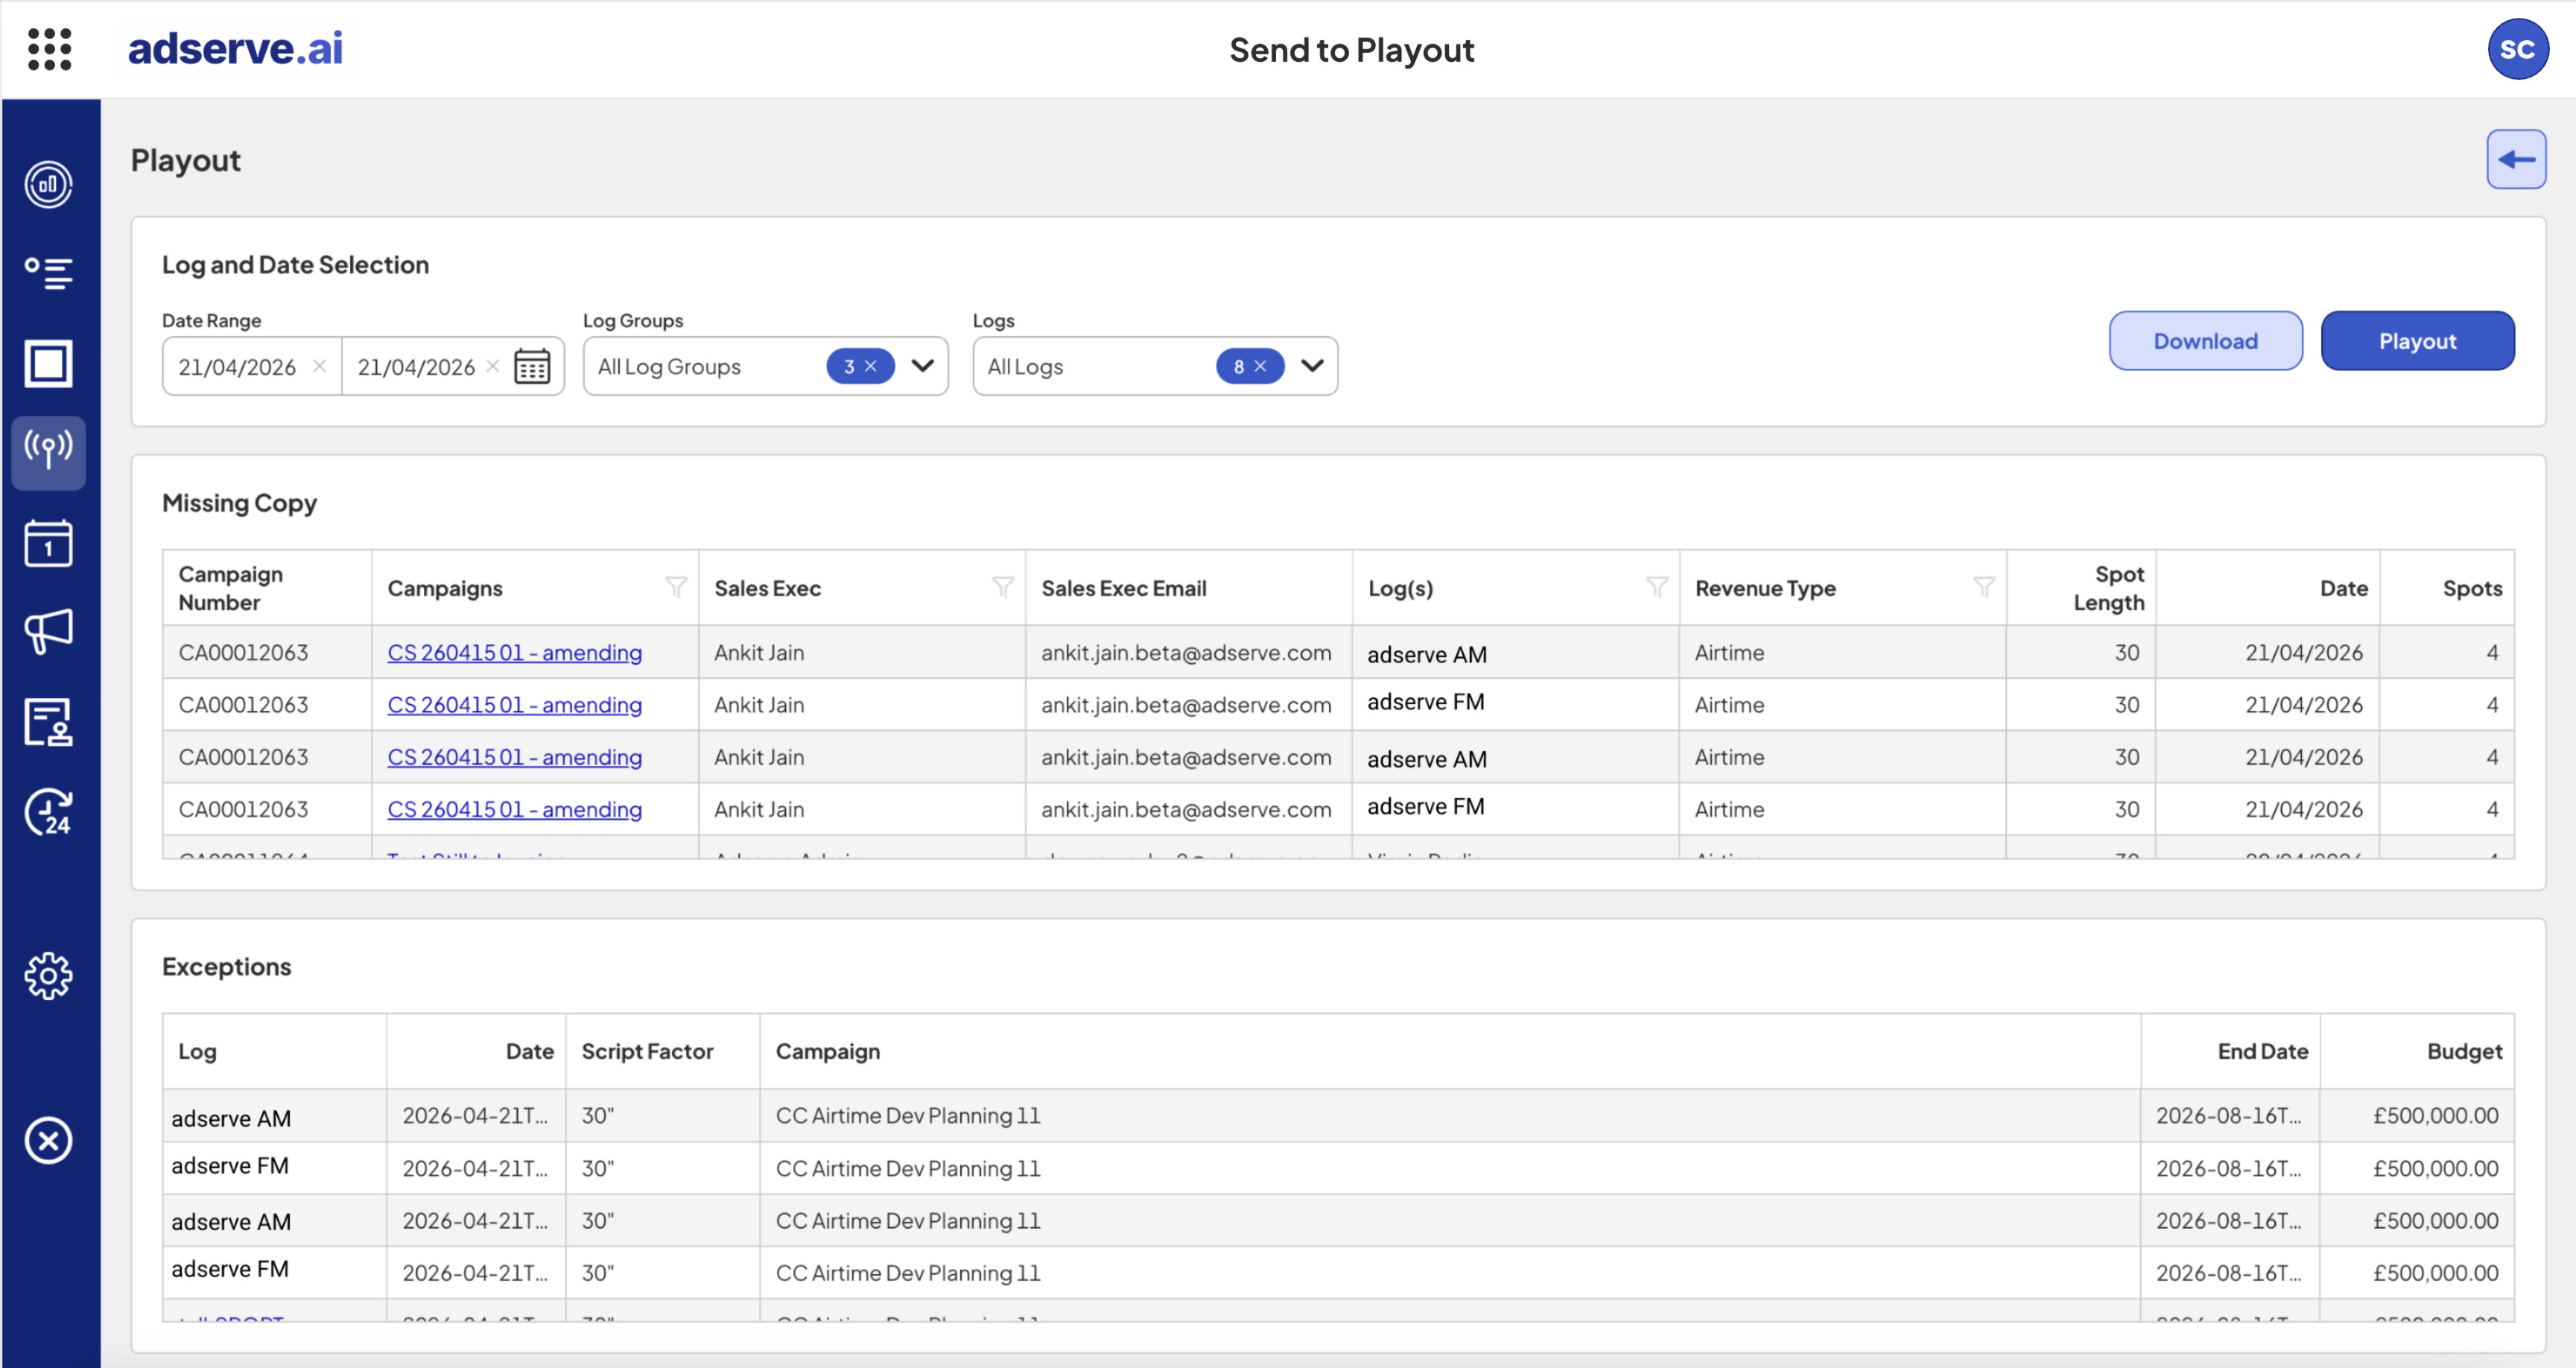
Task: Select first adserve AM row in Exceptions
Action: [x=1338, y=1116]
